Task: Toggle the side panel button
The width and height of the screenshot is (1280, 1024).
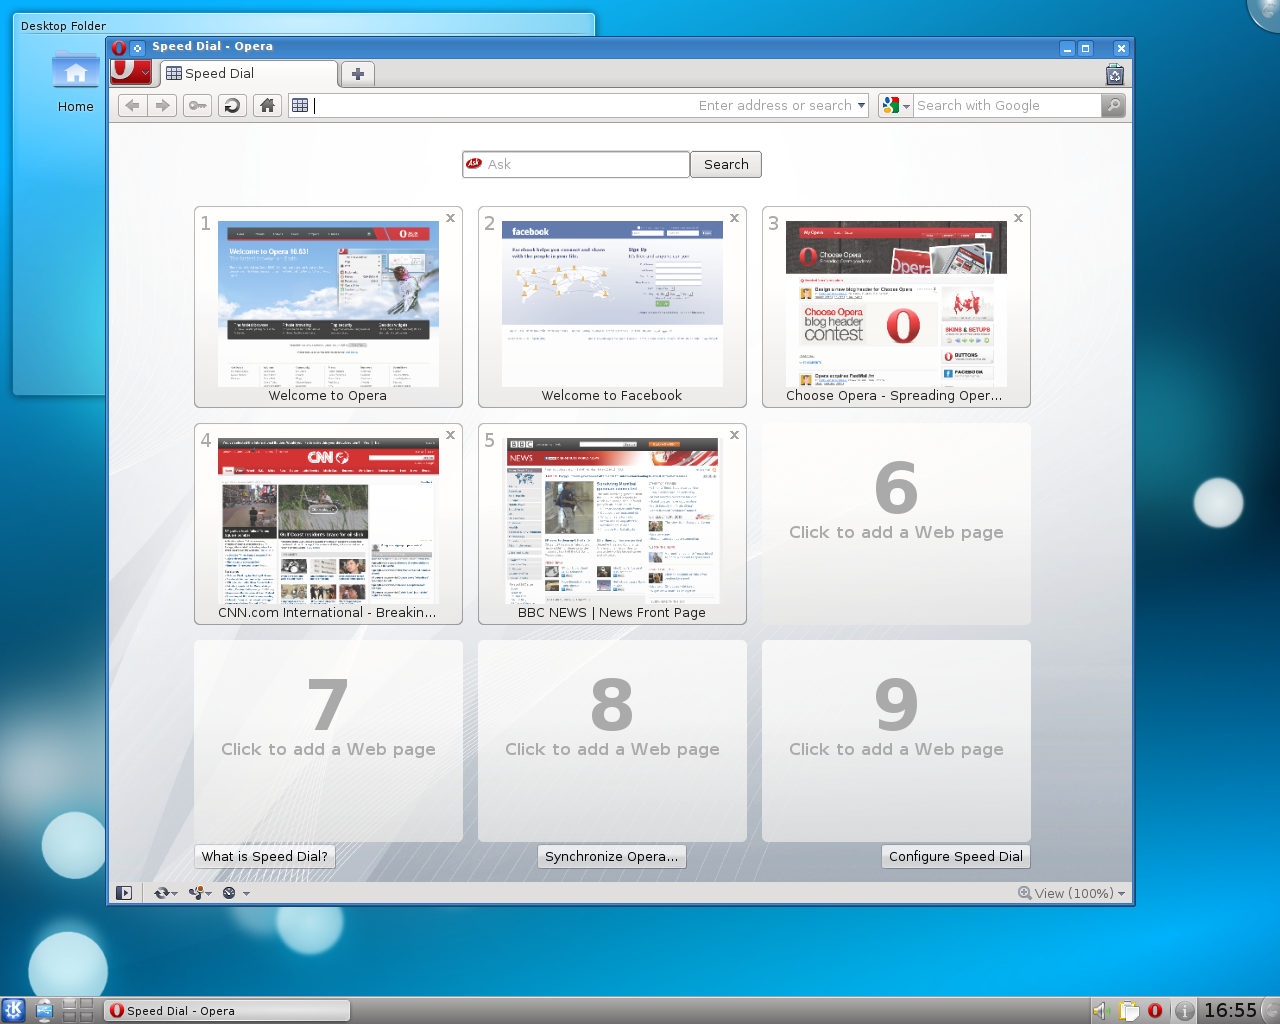Action: (x=124, y=893)
